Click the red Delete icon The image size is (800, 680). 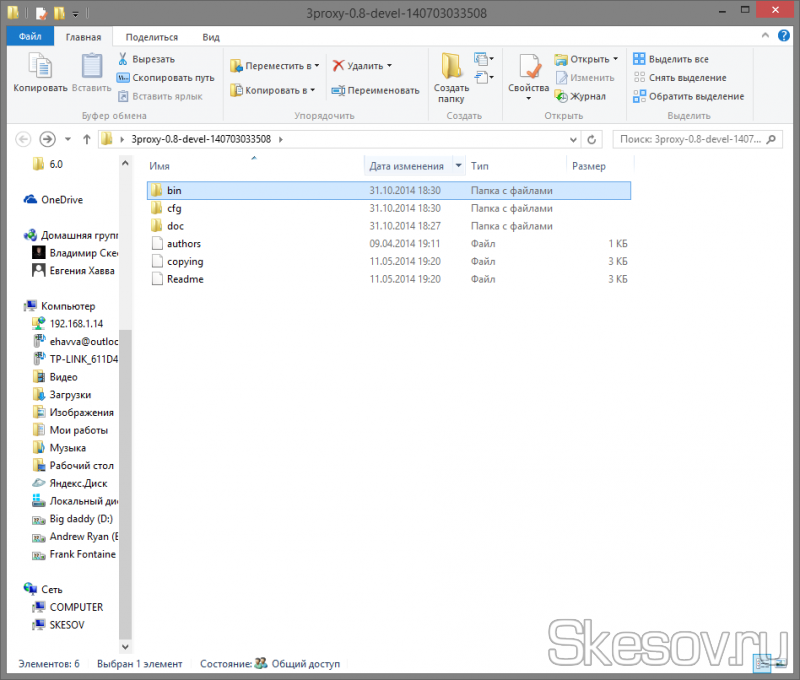click(339, 66)
